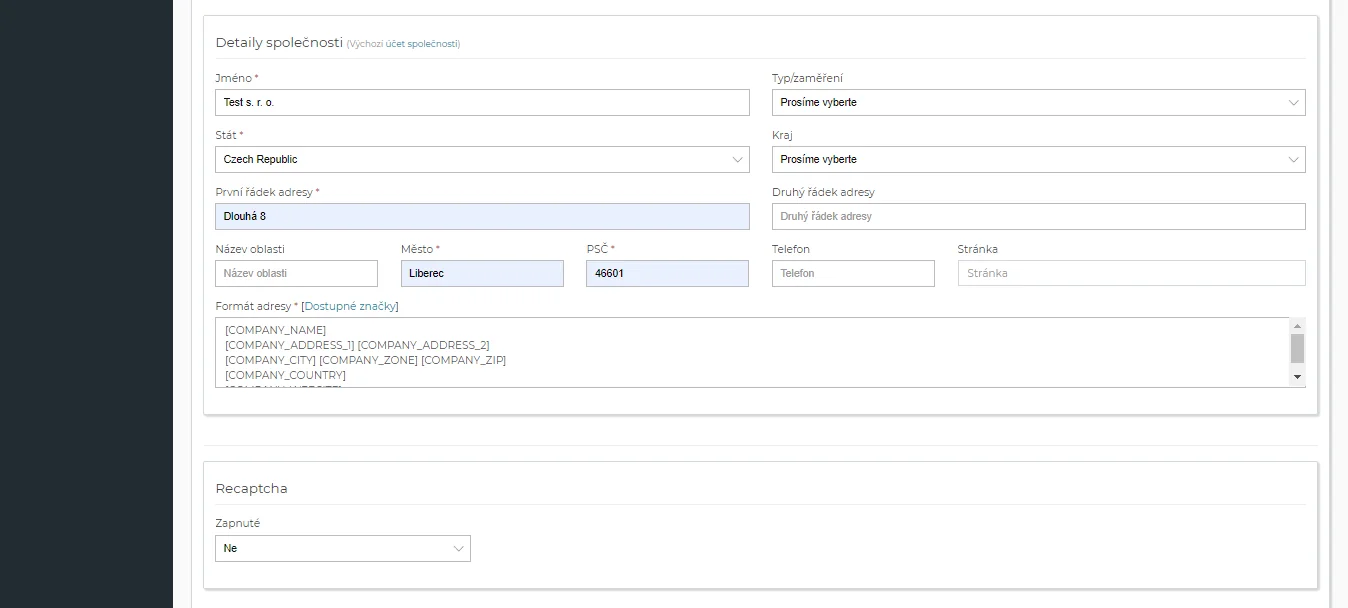Open the Kraj region dropdown
This screenshot has height=608, width=1348.
tap(1037, 160)
